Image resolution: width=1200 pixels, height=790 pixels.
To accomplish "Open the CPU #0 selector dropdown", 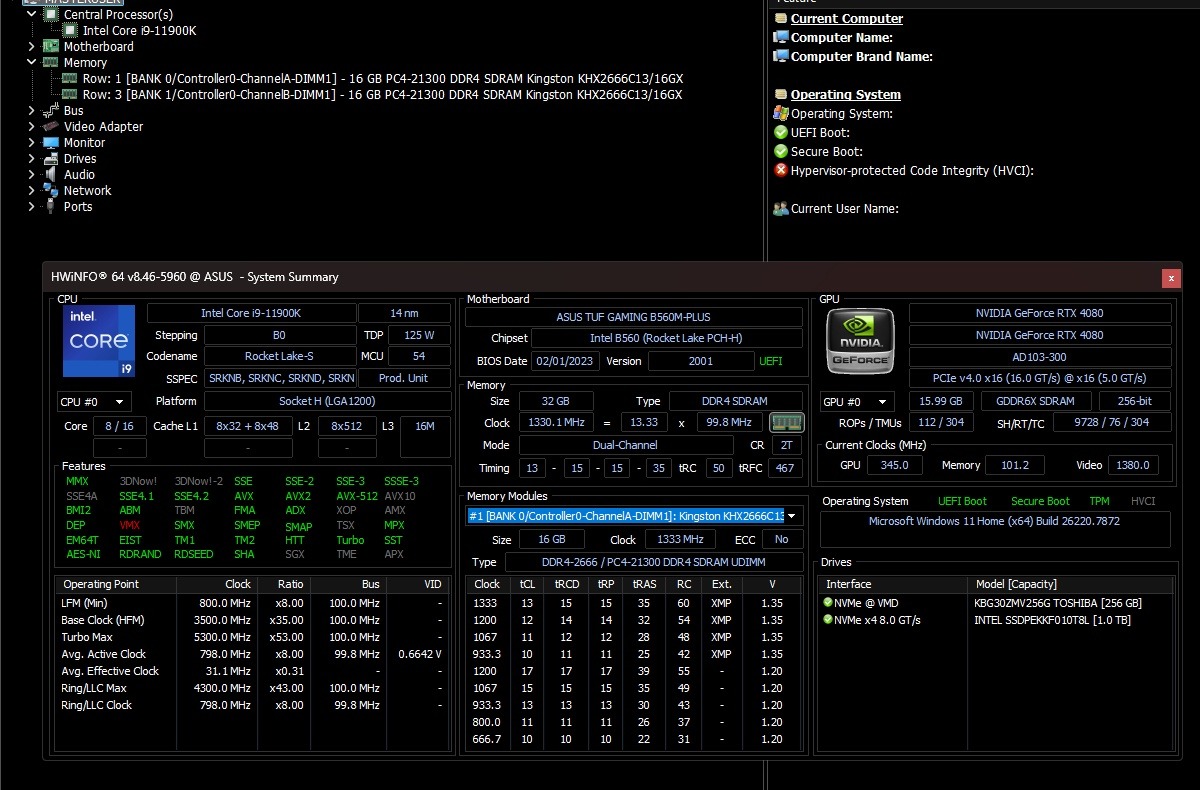I will click(94, 402).
